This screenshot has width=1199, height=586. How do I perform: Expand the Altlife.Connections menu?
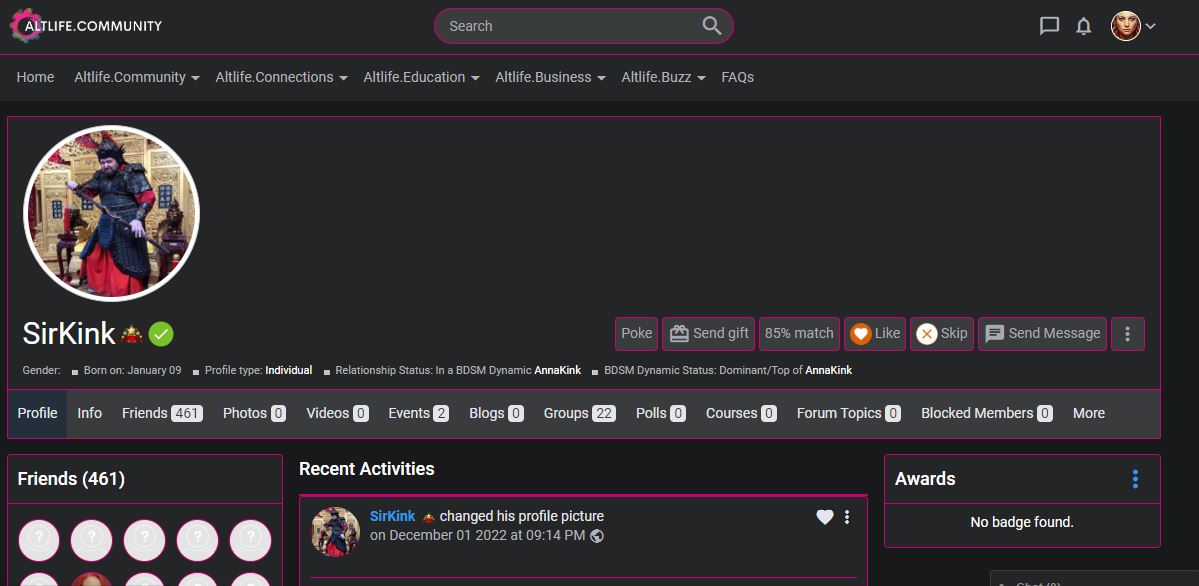coord(281,77)
